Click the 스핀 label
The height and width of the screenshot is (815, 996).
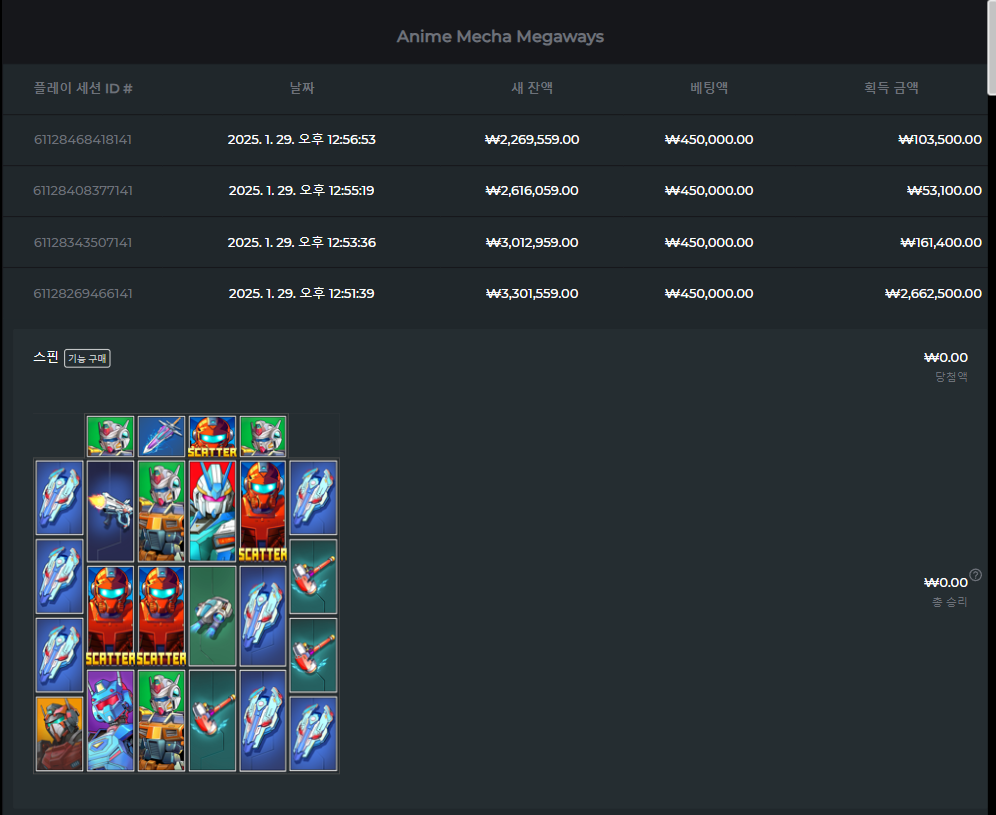click(x=46, y=357)
